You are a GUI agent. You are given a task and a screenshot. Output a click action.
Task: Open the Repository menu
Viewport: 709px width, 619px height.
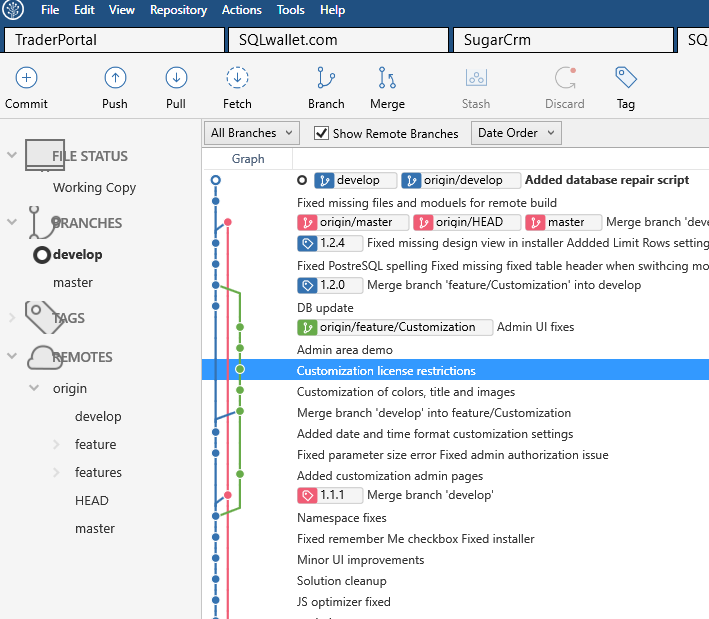point(179,10)
